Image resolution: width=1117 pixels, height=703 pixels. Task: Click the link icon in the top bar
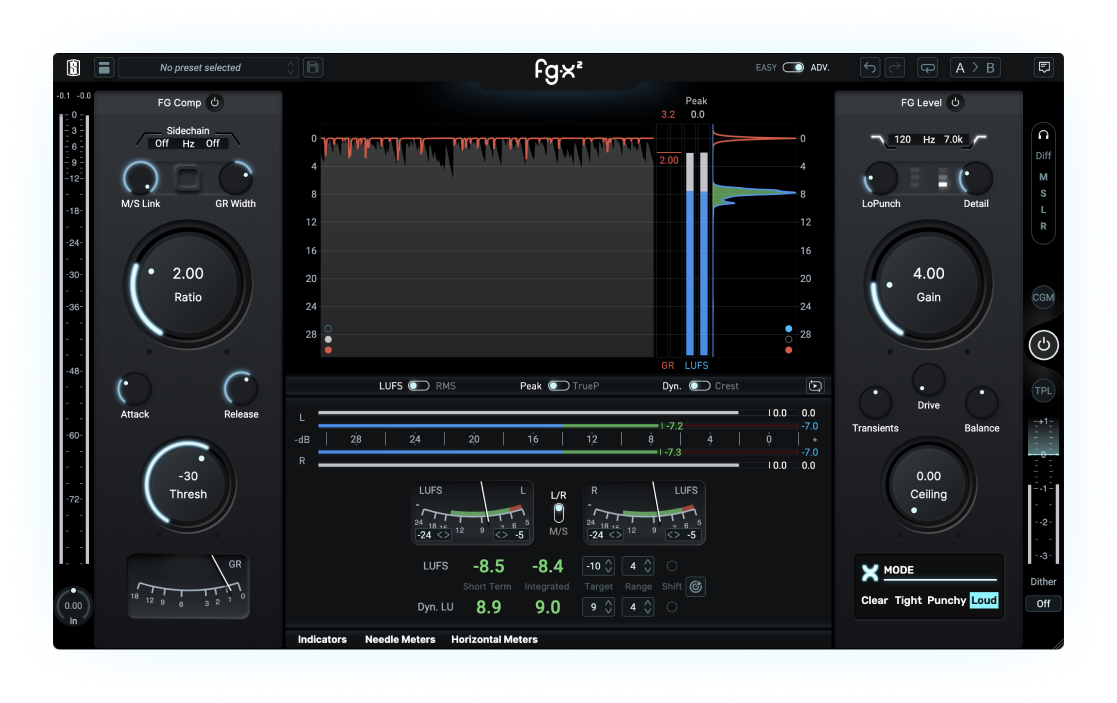click(928, 68)
